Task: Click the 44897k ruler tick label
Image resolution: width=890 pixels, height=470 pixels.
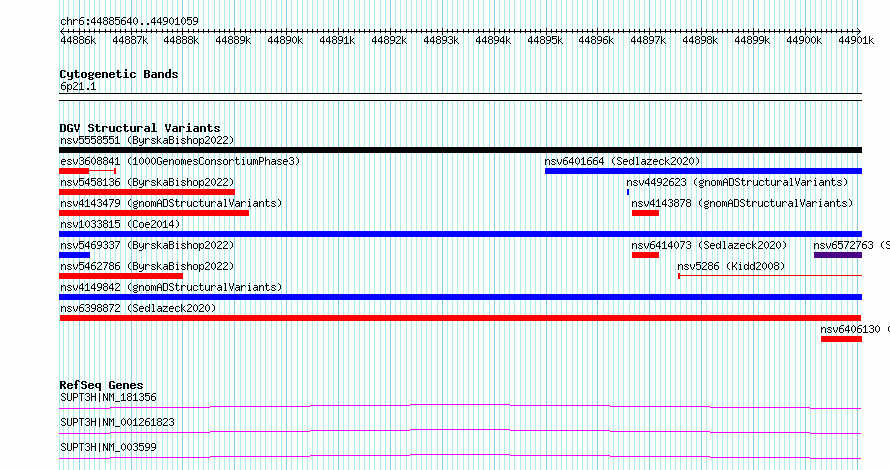Action: tap(648, 40)
